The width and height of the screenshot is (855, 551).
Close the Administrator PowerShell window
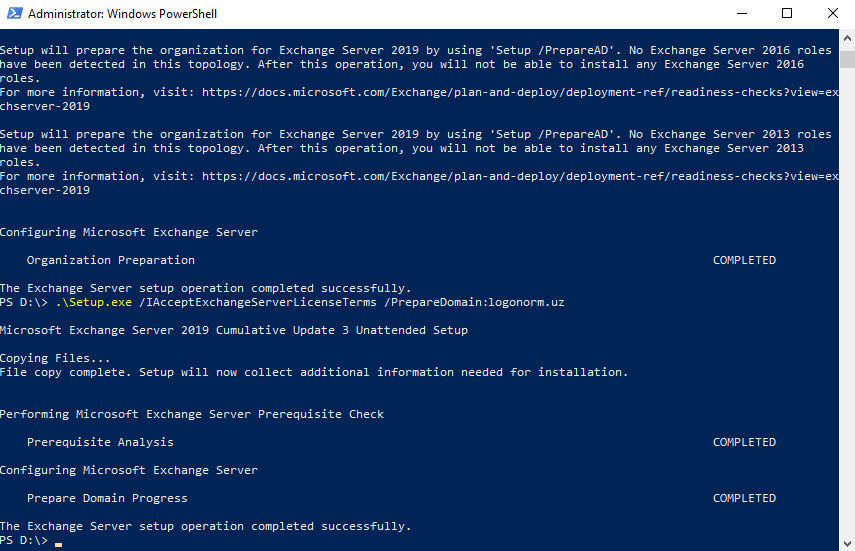(833, 13)
